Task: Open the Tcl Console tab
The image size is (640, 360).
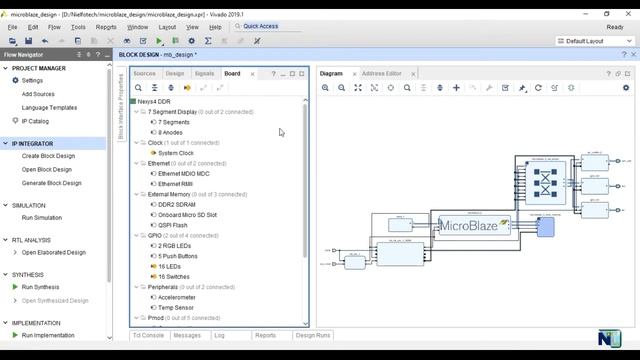Action: pos(148,335)
